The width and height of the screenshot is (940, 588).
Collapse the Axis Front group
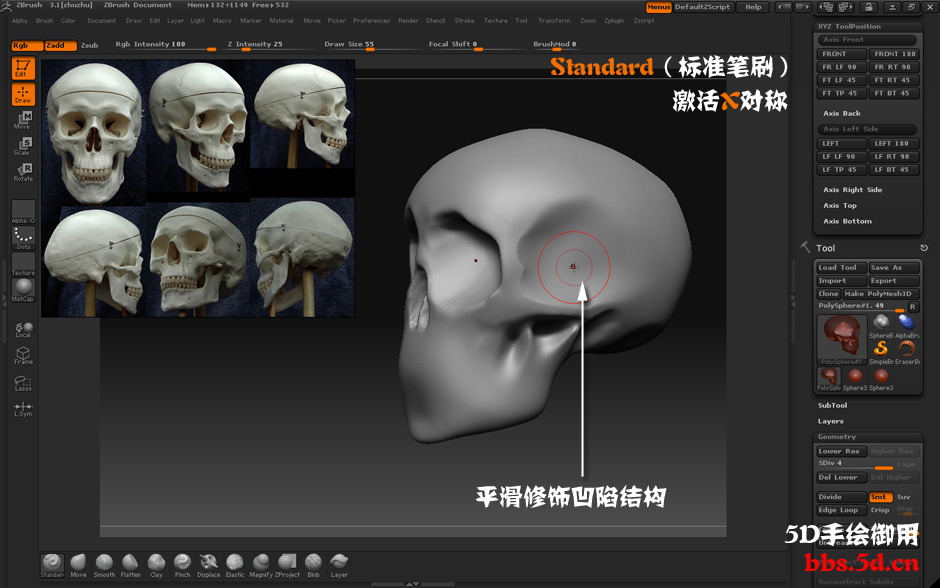click(x=867, y=40)
